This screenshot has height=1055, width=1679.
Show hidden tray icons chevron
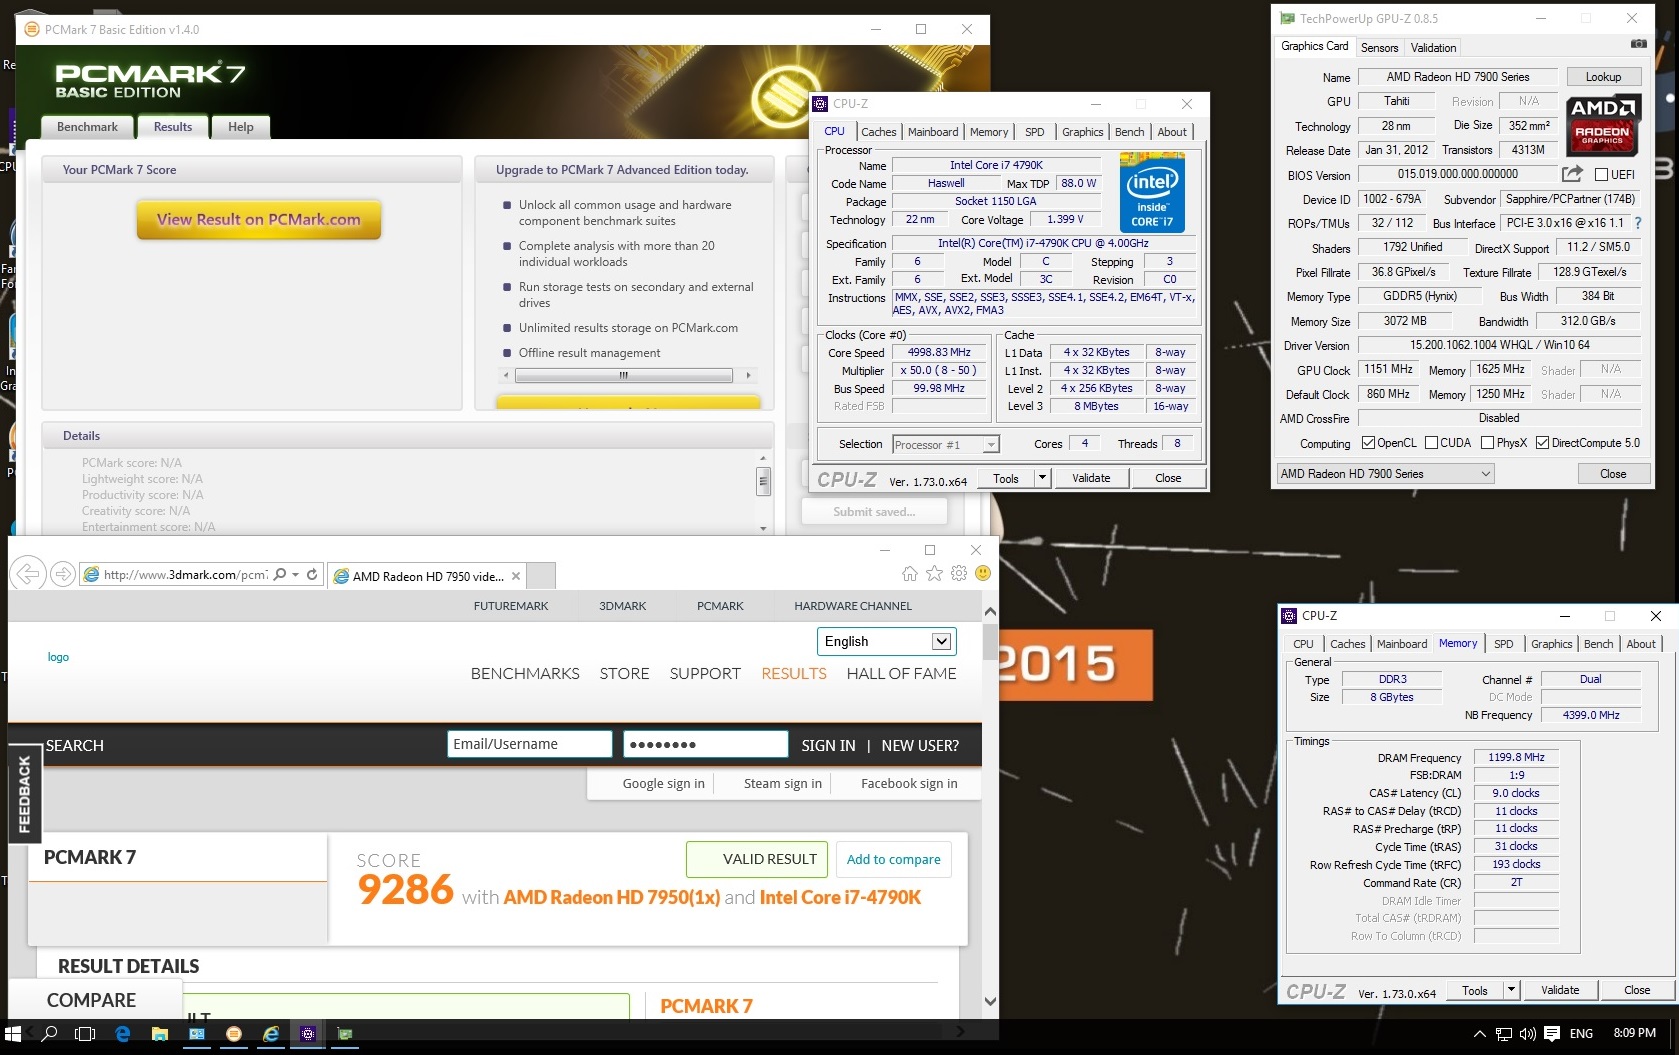coord(1480,1034)
